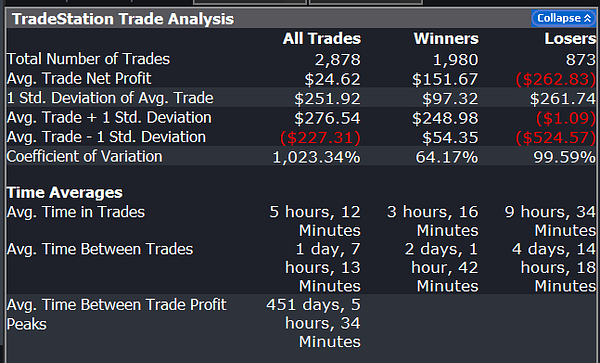Viewport: 600px width, 363px height.
Task: Select the Total Number of Trades row
Action: tap(301, 59)
